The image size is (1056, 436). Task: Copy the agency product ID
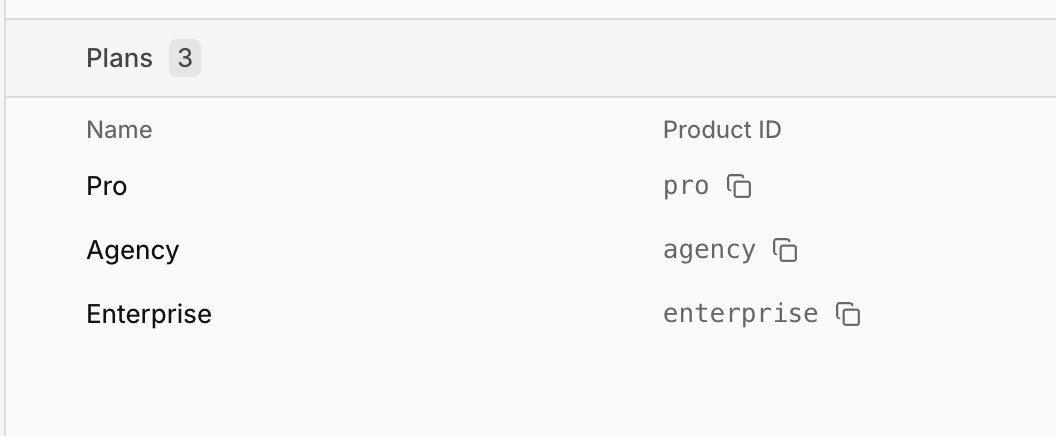(785, 250)
